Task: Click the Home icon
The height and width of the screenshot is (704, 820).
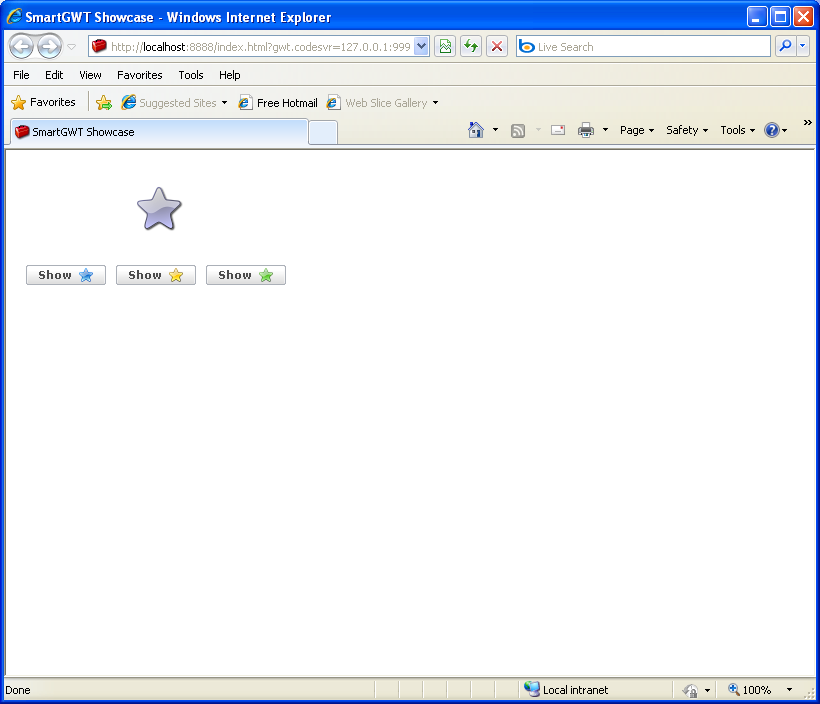Action: [x=476, y=130]
